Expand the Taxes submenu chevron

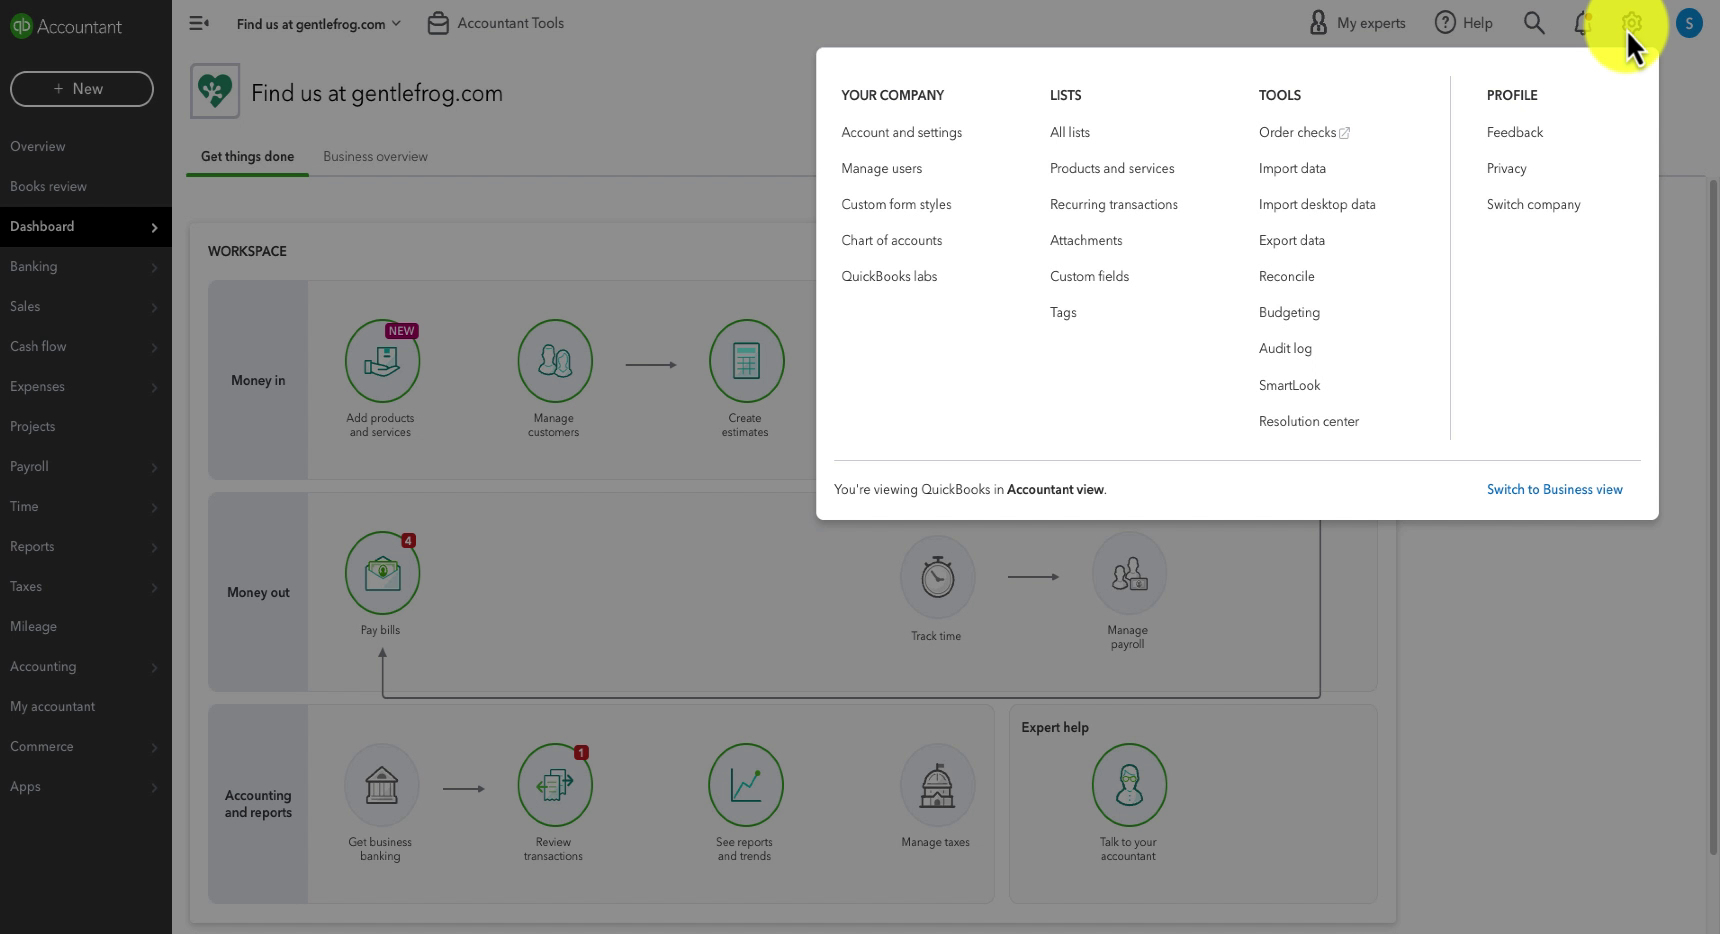(154, 587)
